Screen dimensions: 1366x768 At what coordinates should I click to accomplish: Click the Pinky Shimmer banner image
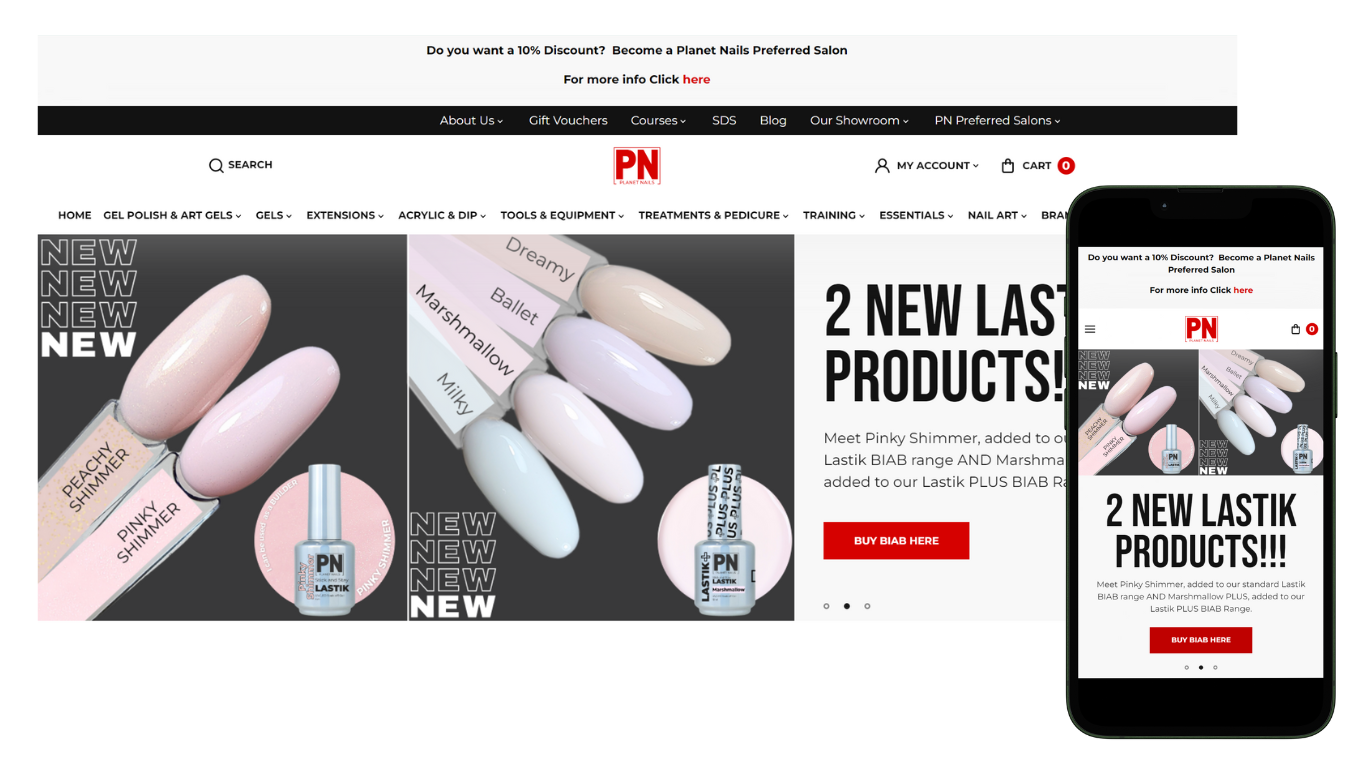(x=222, y=427)
